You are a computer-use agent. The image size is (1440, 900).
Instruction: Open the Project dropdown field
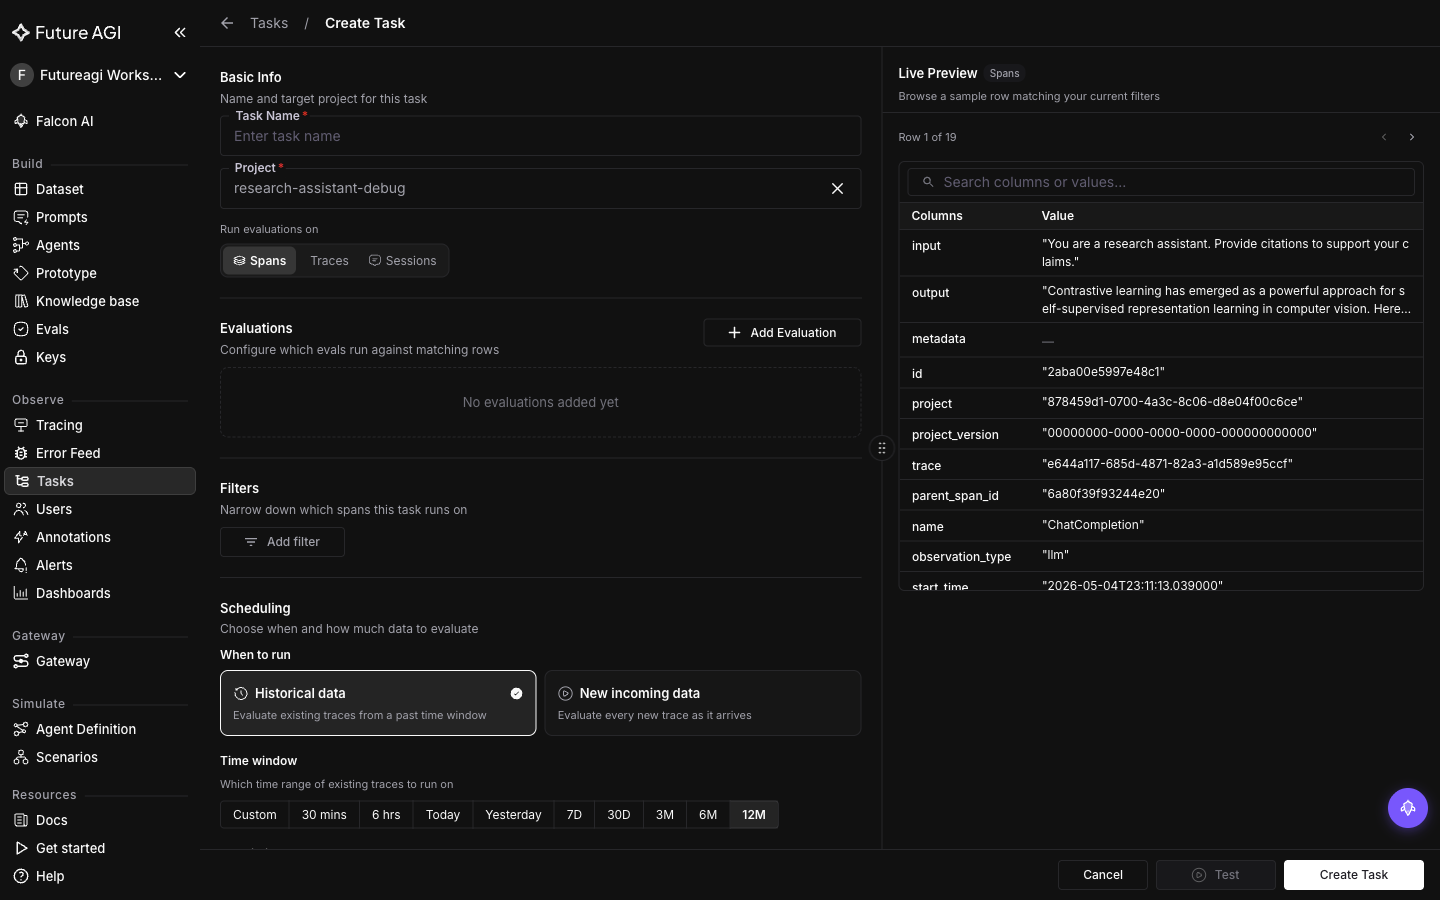click(540, 188)
